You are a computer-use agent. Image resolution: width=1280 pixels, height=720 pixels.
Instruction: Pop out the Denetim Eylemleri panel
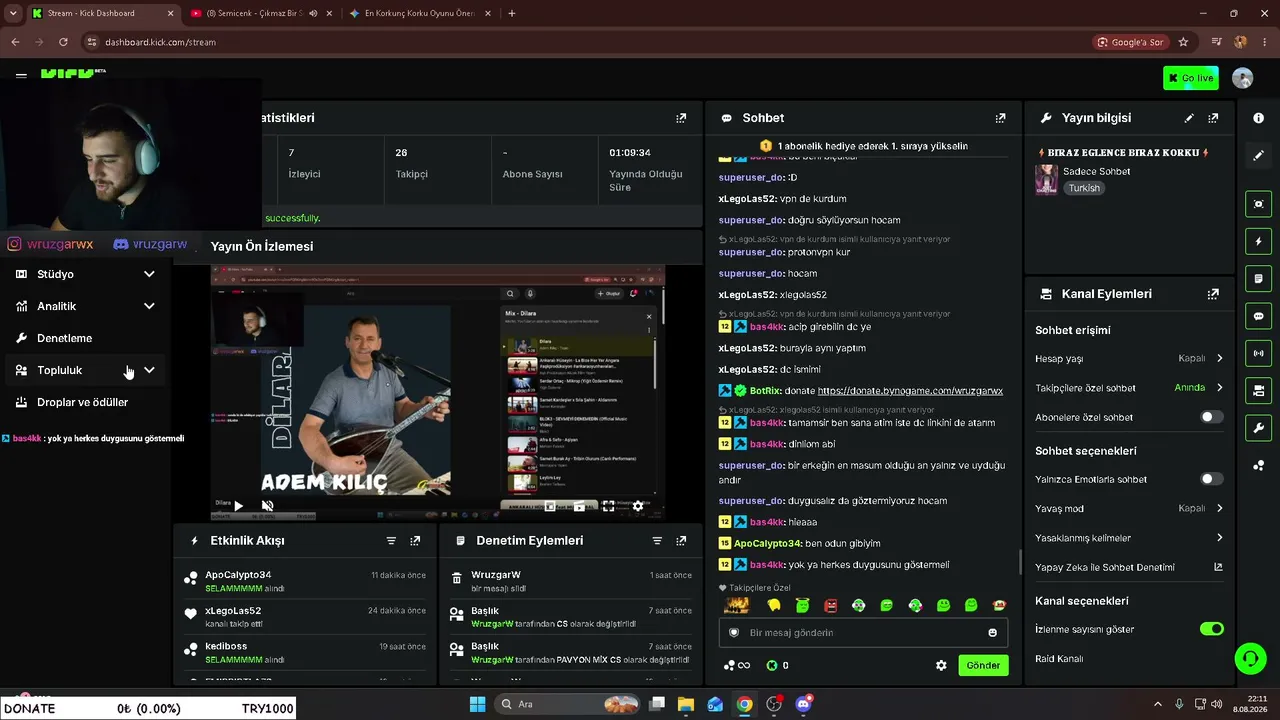(681, 541)
